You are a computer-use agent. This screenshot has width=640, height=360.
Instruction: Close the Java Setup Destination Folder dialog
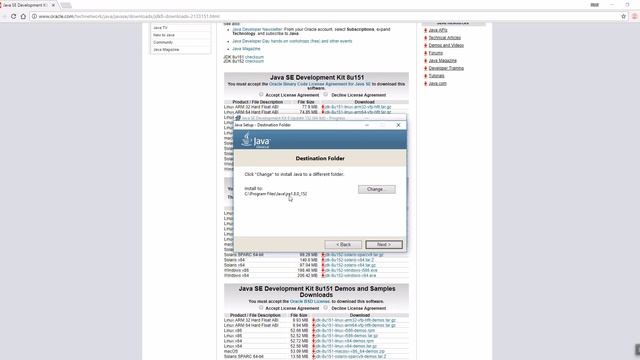click(x=398, y=125)
